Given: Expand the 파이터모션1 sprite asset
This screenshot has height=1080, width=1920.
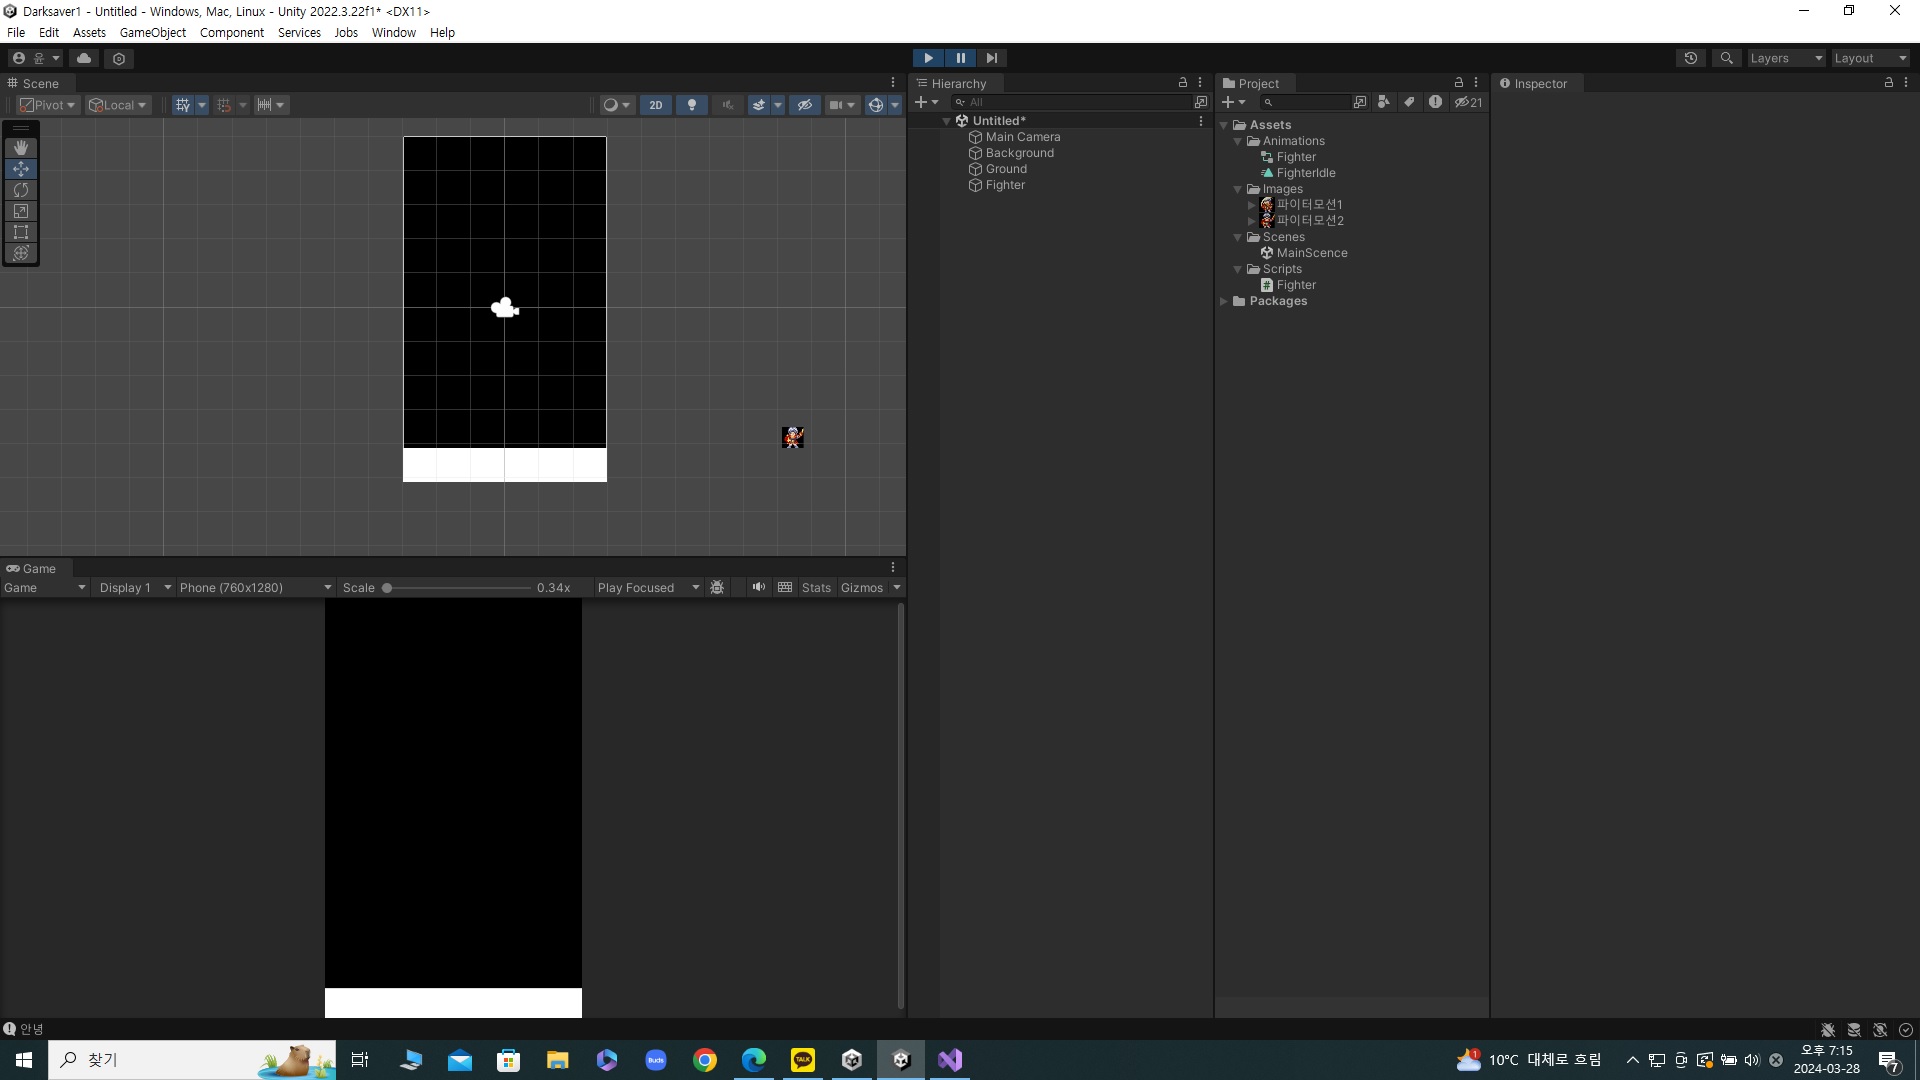Looking at the screenshot, I should pos(1251,205).
